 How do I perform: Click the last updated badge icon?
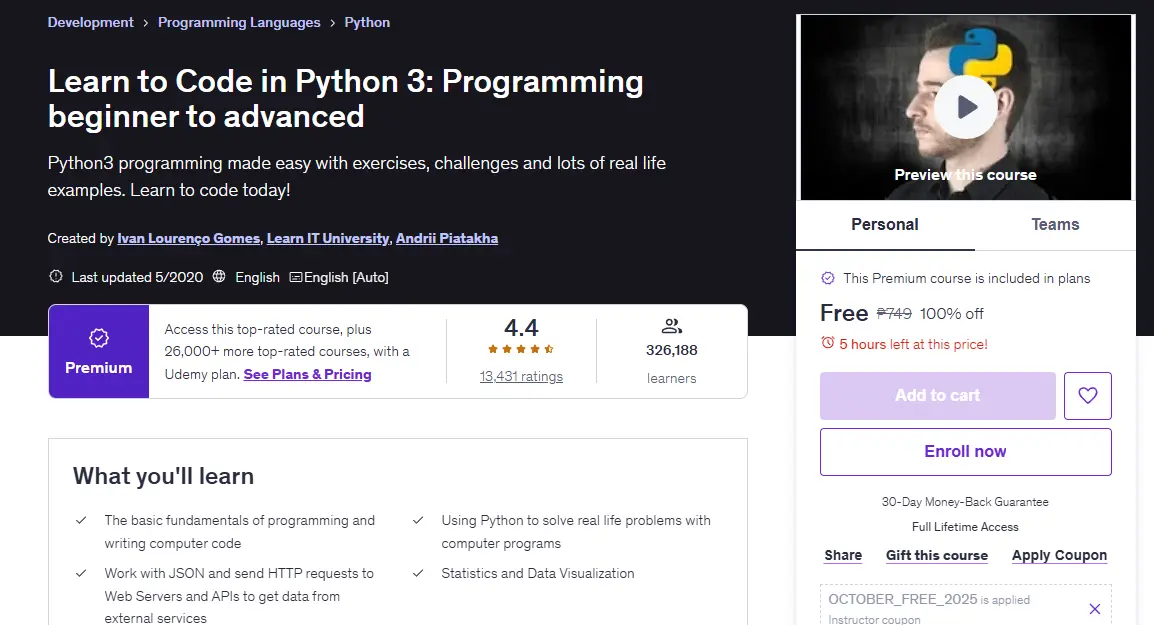click(55, 276)
